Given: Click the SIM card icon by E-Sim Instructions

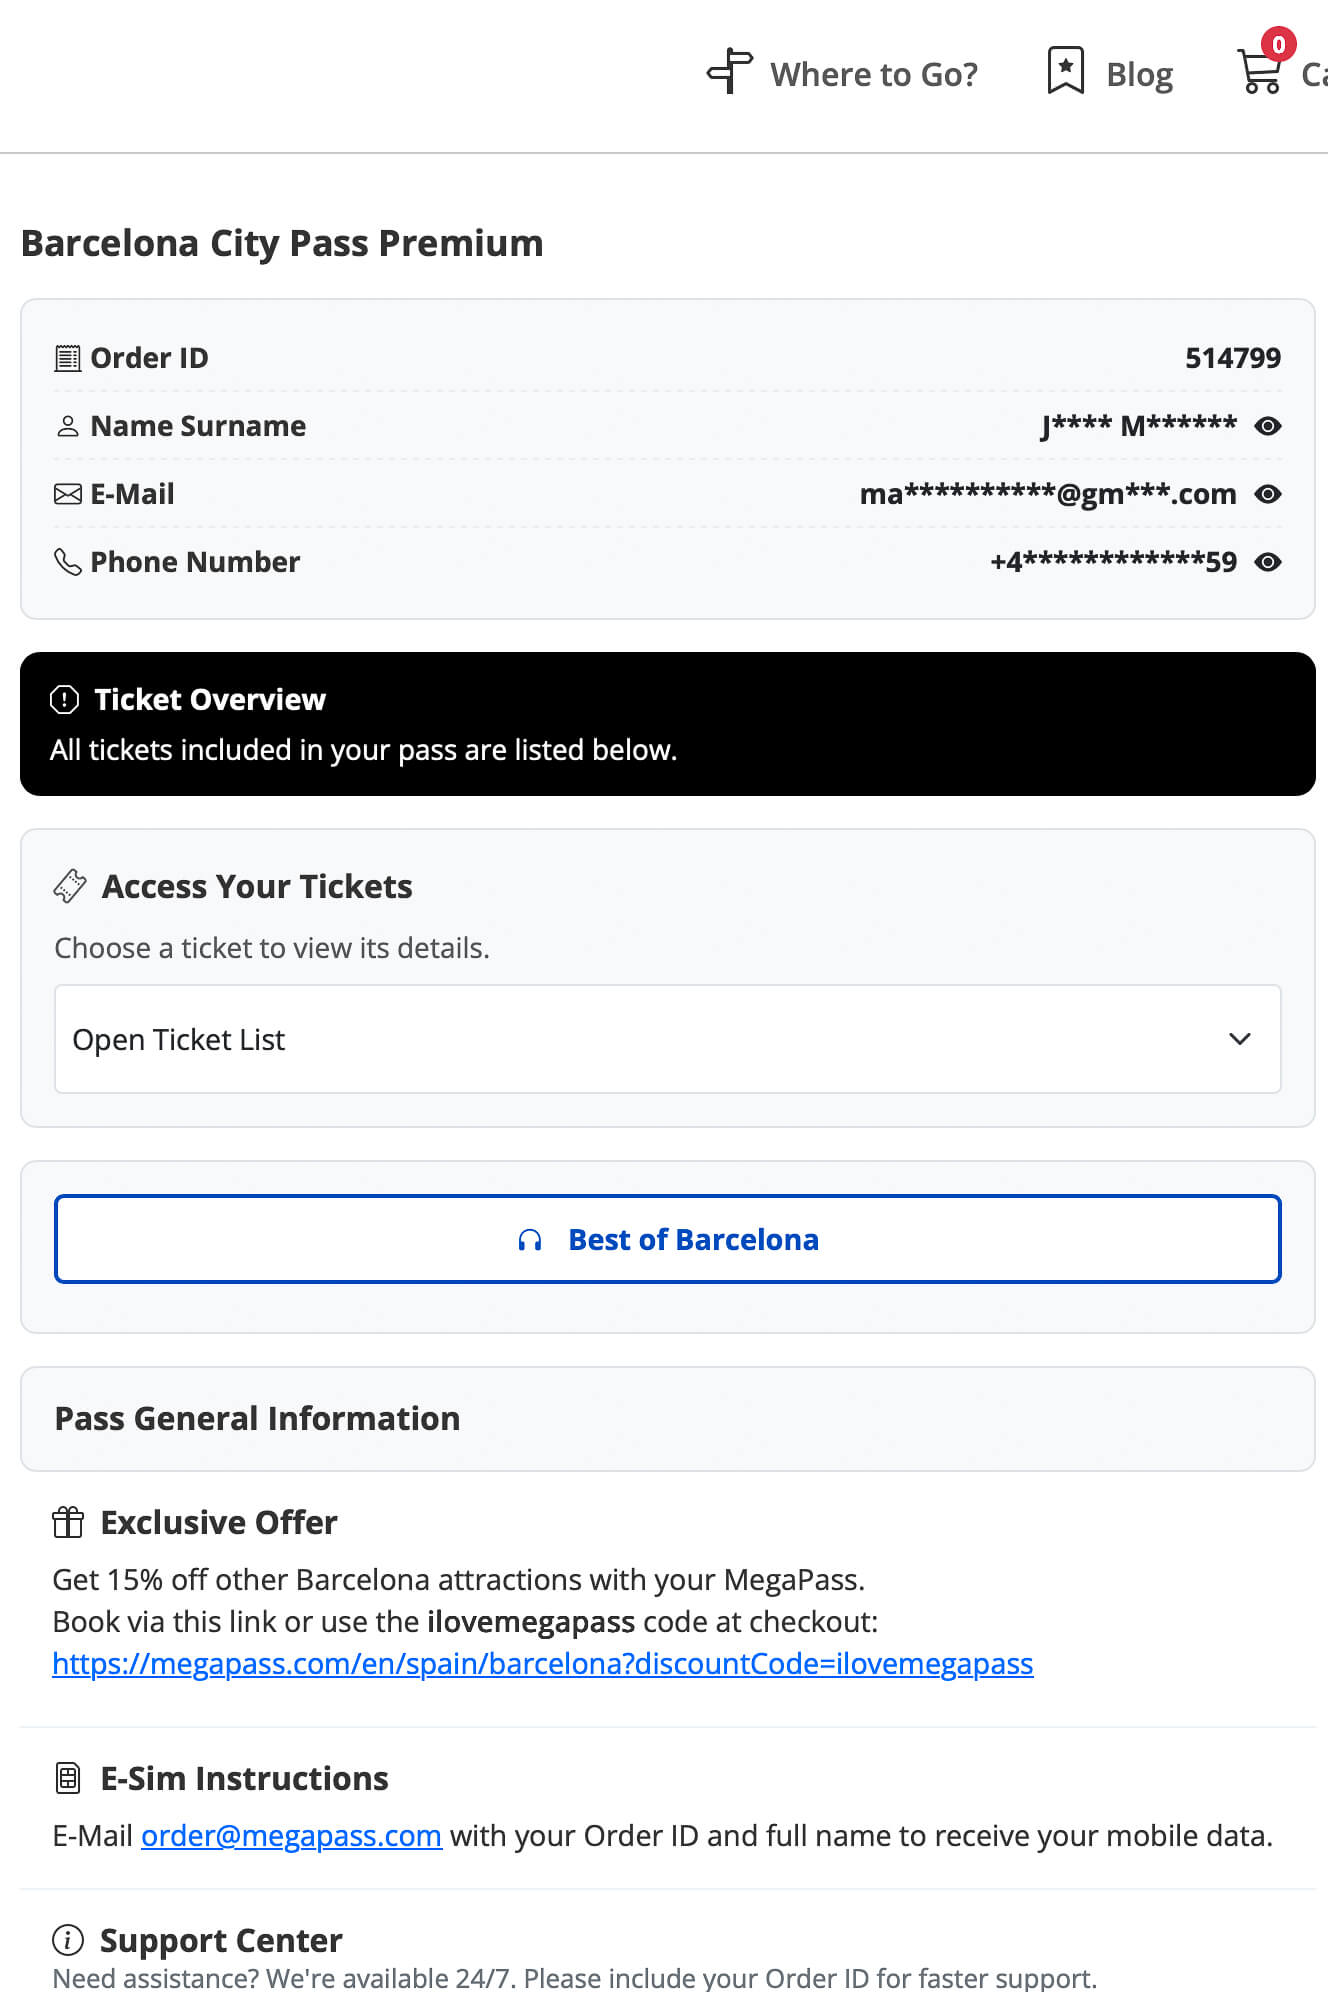Looking at the screenshot, I should (68, 1778).
